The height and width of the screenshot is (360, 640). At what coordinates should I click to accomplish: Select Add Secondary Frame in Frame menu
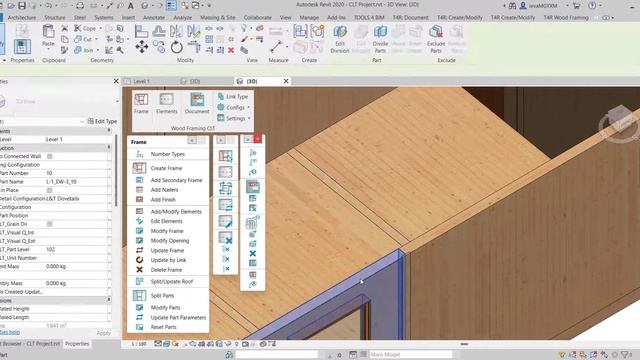176,180
